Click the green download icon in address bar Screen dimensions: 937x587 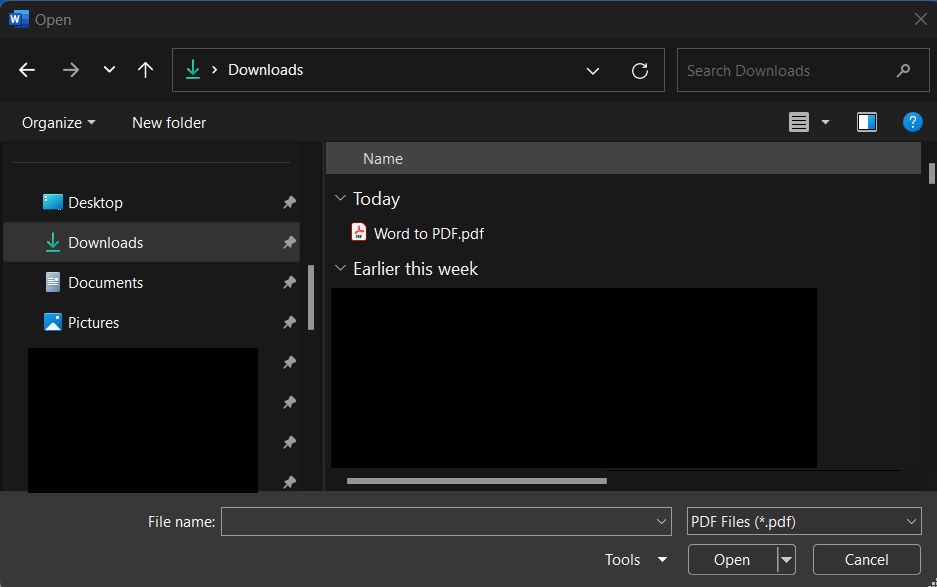[192, 70]
